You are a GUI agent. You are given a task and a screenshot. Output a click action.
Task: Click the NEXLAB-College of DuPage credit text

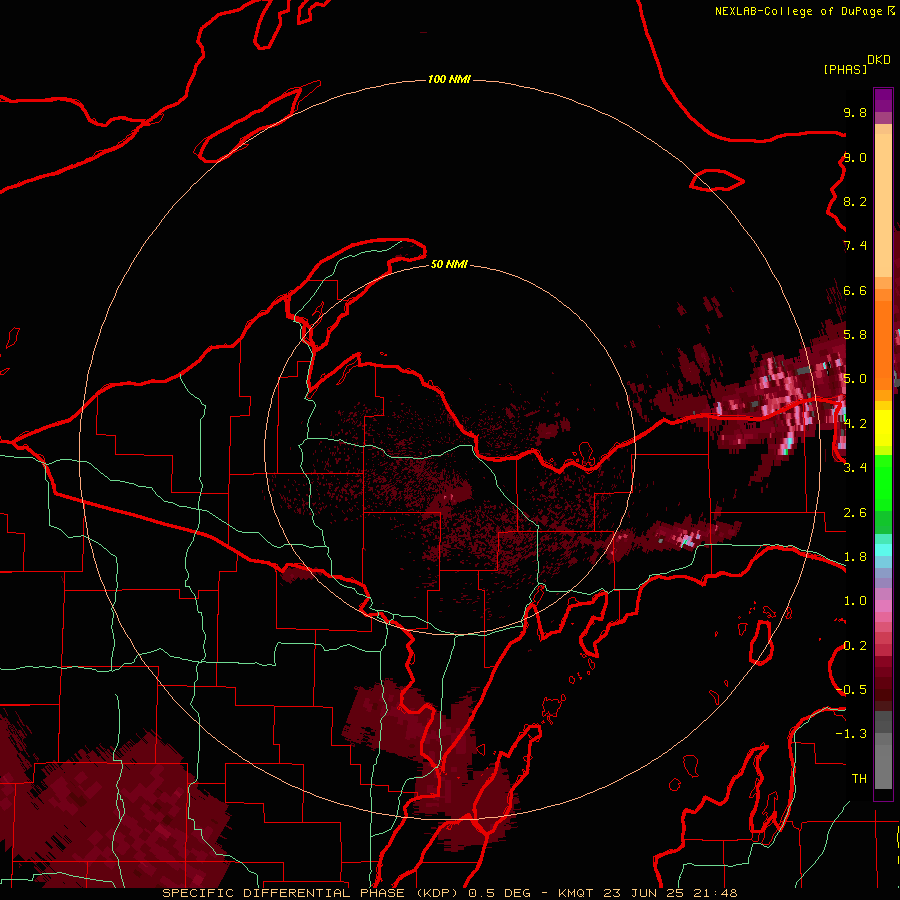tap(800, 11)
